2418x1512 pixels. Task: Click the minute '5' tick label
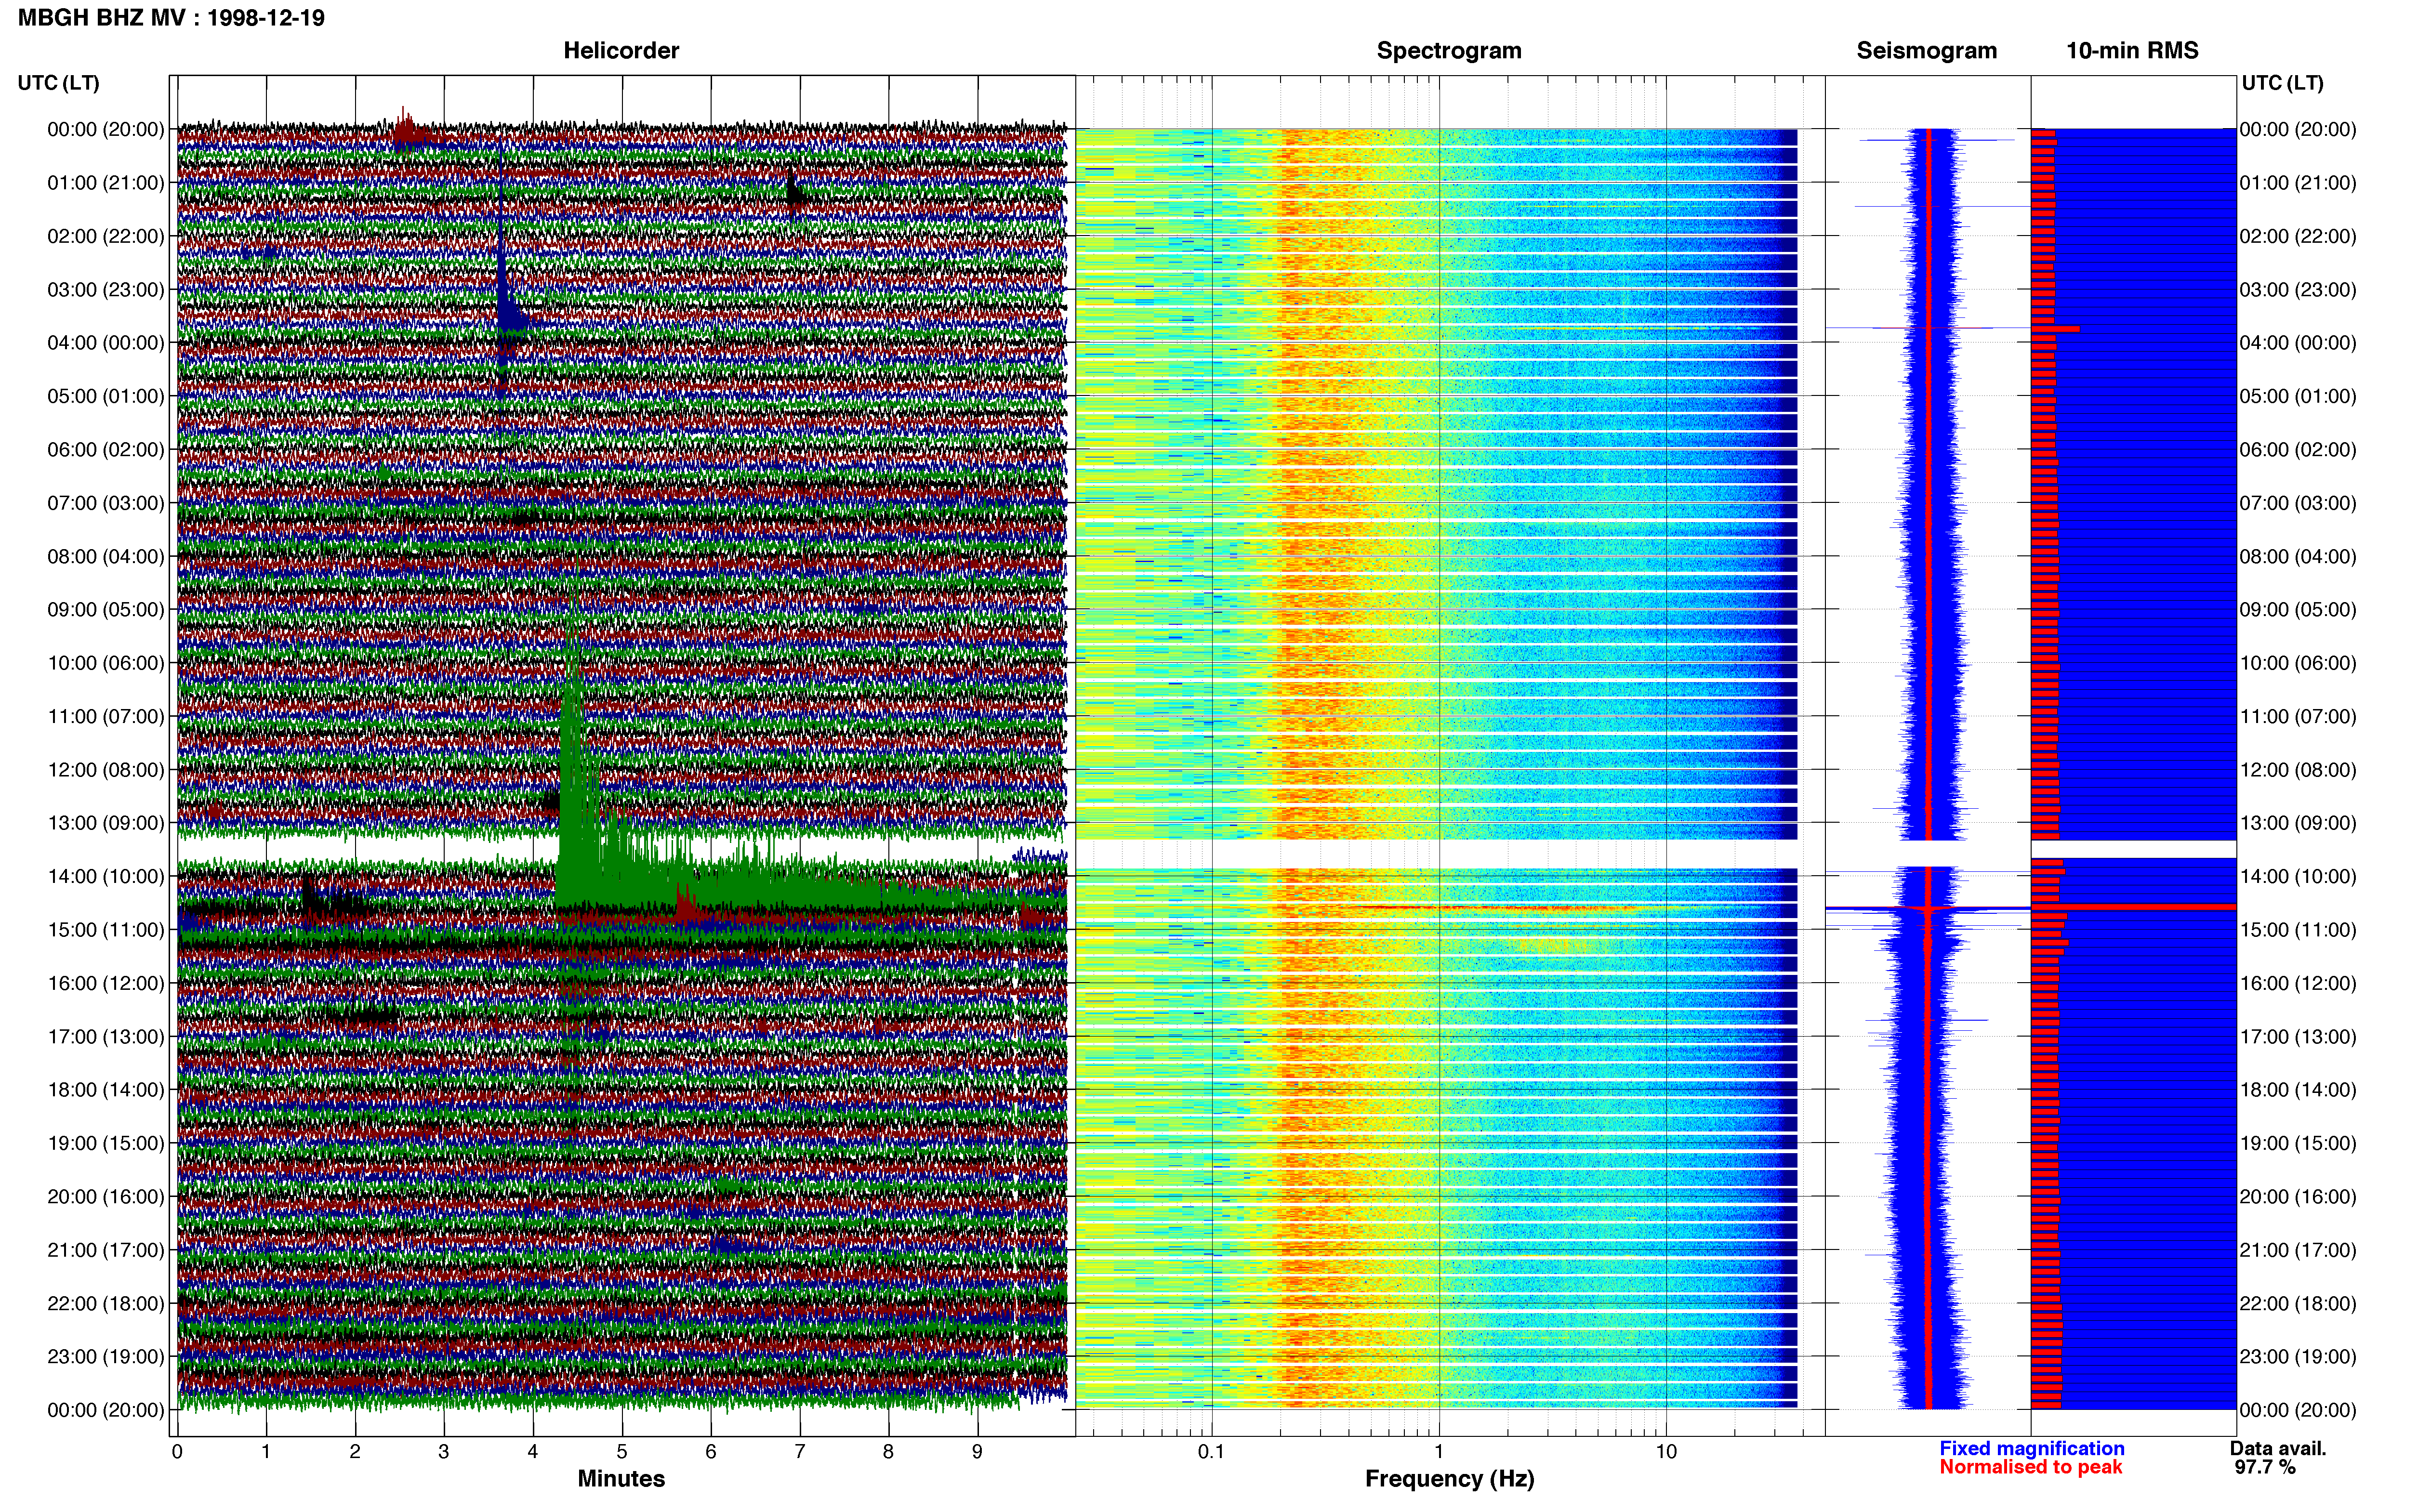click(622, 1451)
